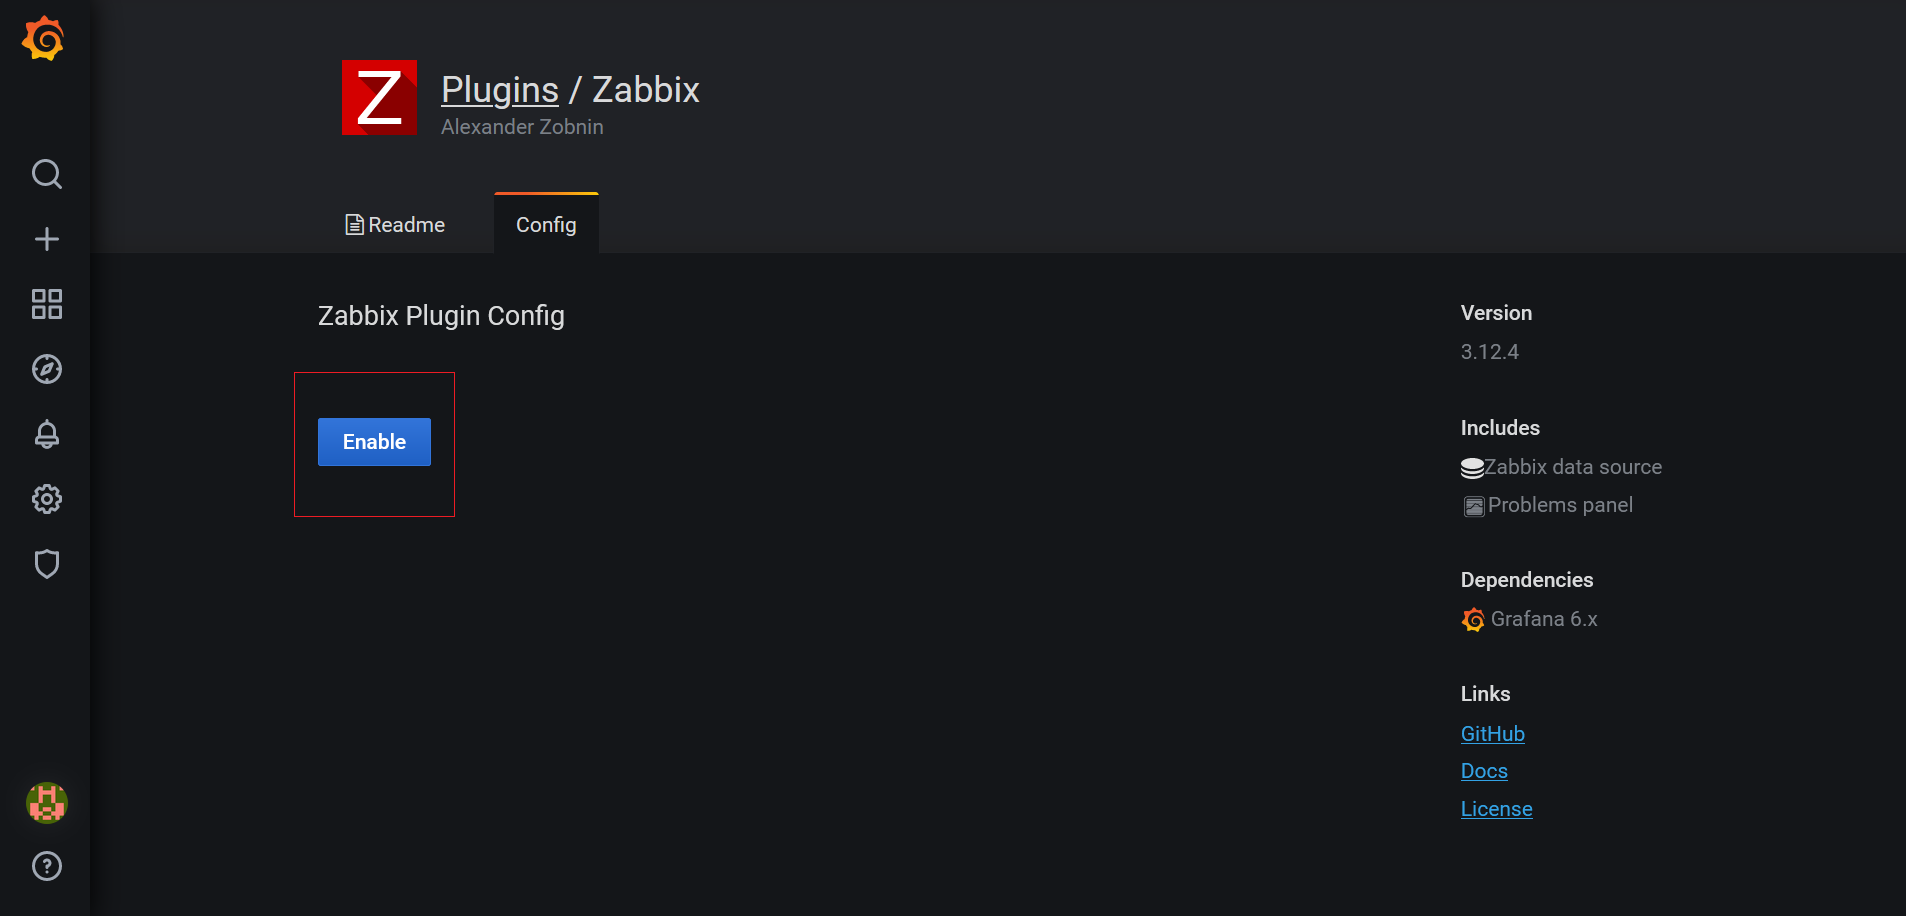This screenshot has height=916, width=1906.
Task: Open Explore using the compass icon
Action: [46, 369]
